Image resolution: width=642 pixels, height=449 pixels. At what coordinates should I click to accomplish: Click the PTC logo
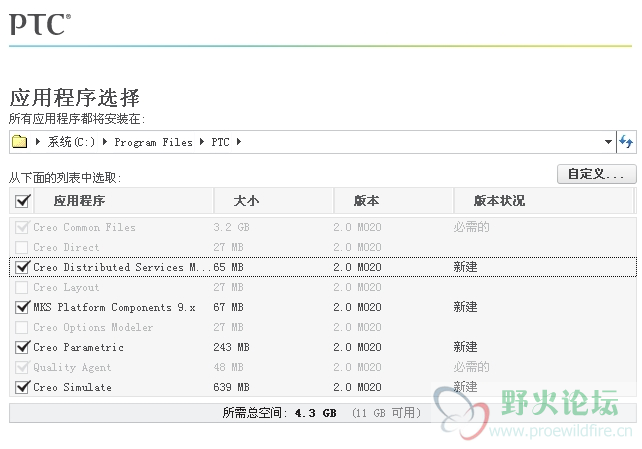pos(40,24)
